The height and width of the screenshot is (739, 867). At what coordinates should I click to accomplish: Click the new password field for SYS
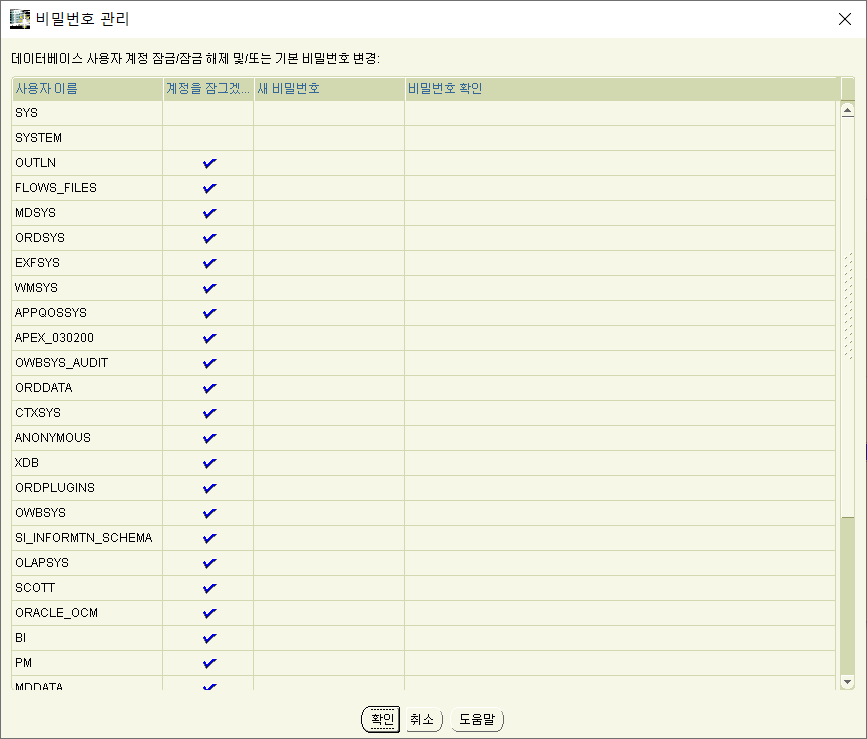click(x=329, y=113)
